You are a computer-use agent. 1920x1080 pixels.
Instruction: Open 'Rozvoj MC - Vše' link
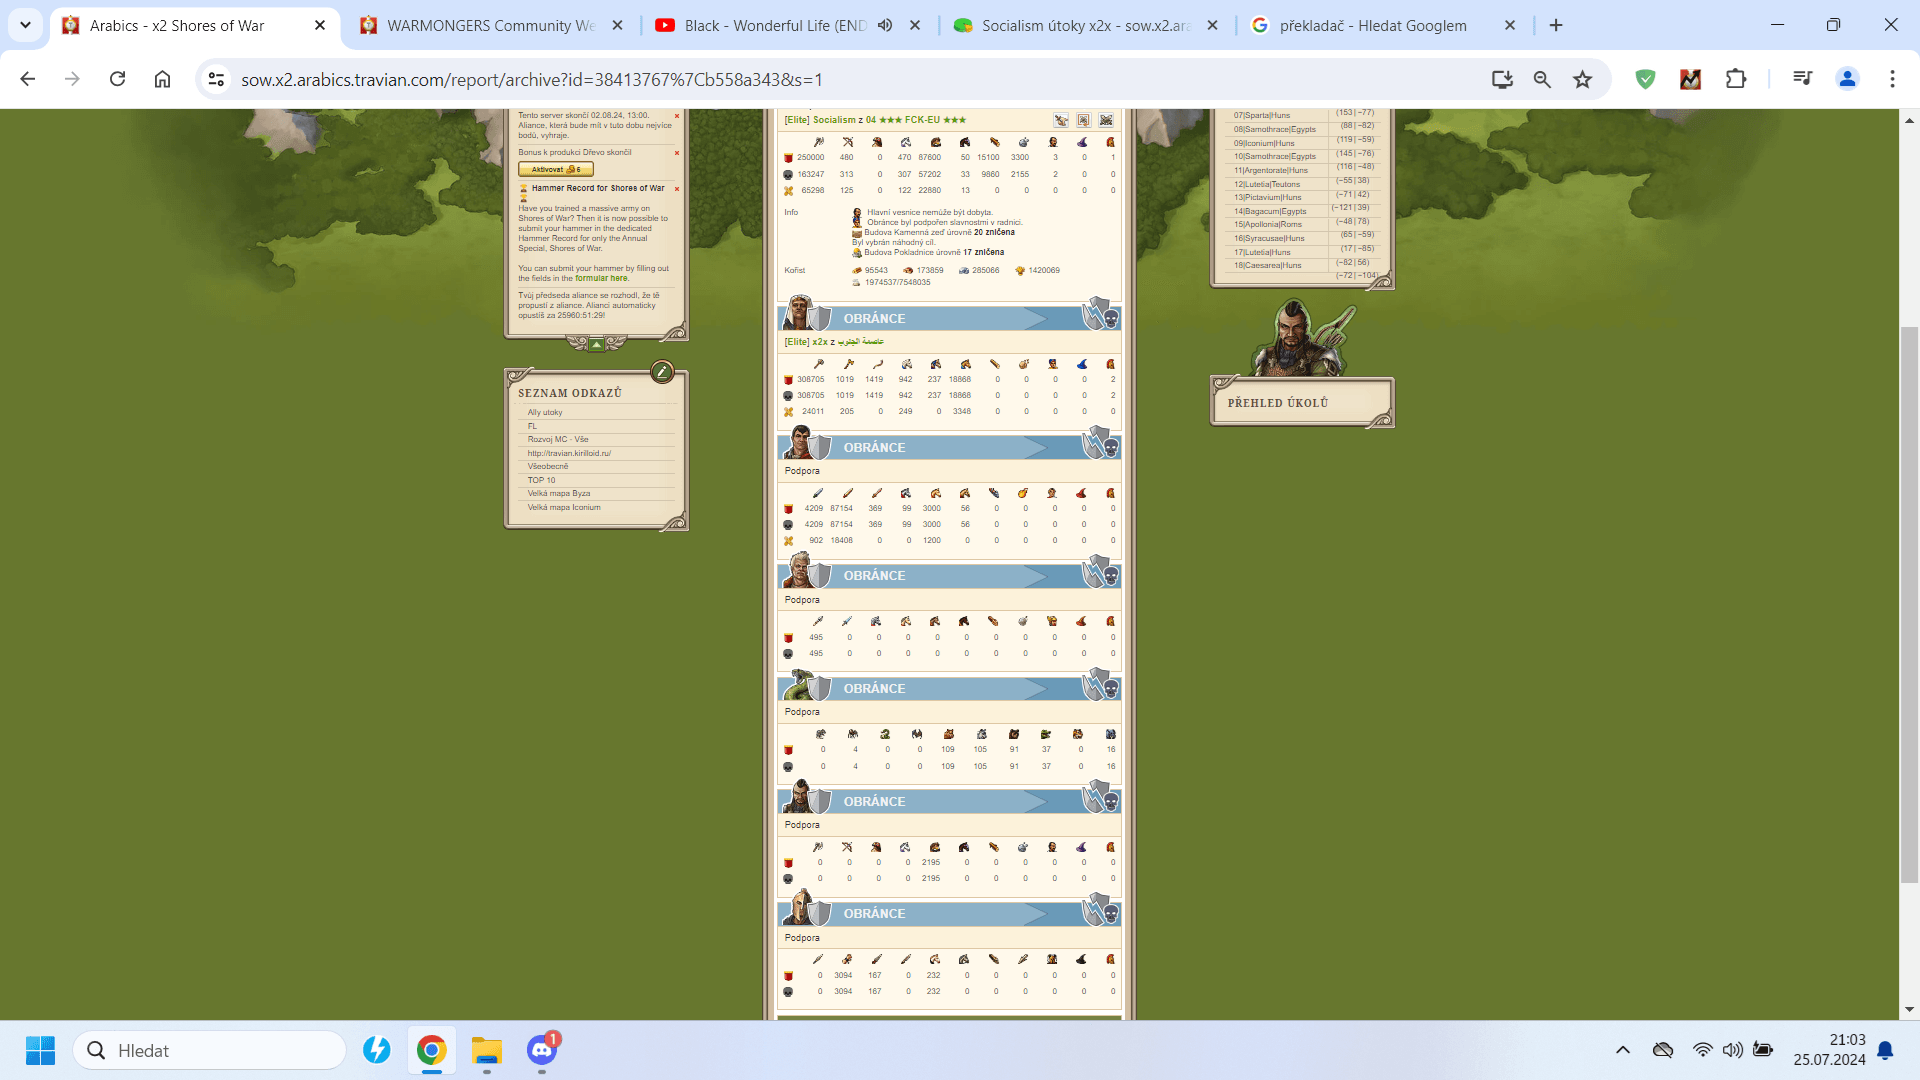point(558,439)
